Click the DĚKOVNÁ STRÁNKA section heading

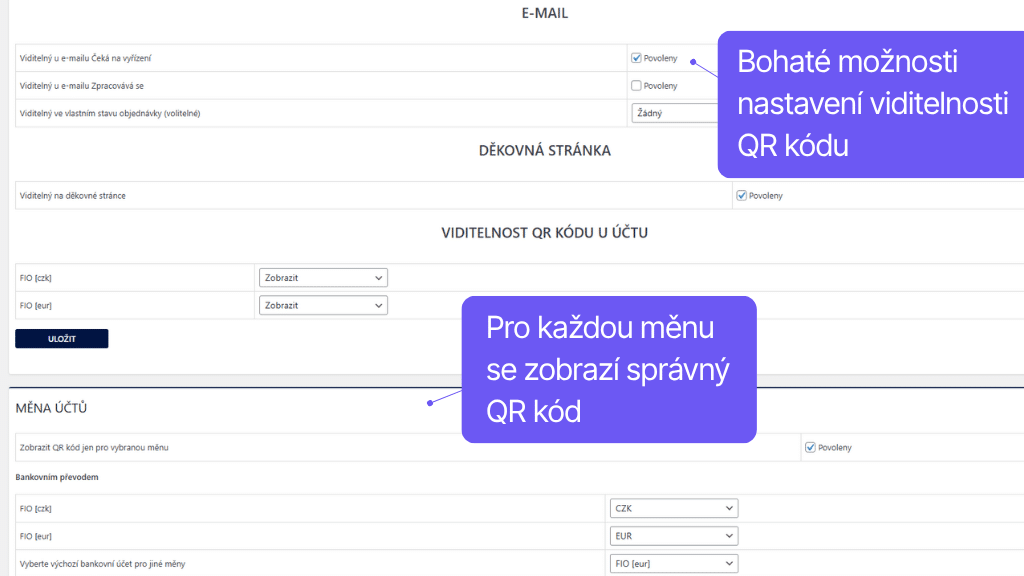click(544, 151)
